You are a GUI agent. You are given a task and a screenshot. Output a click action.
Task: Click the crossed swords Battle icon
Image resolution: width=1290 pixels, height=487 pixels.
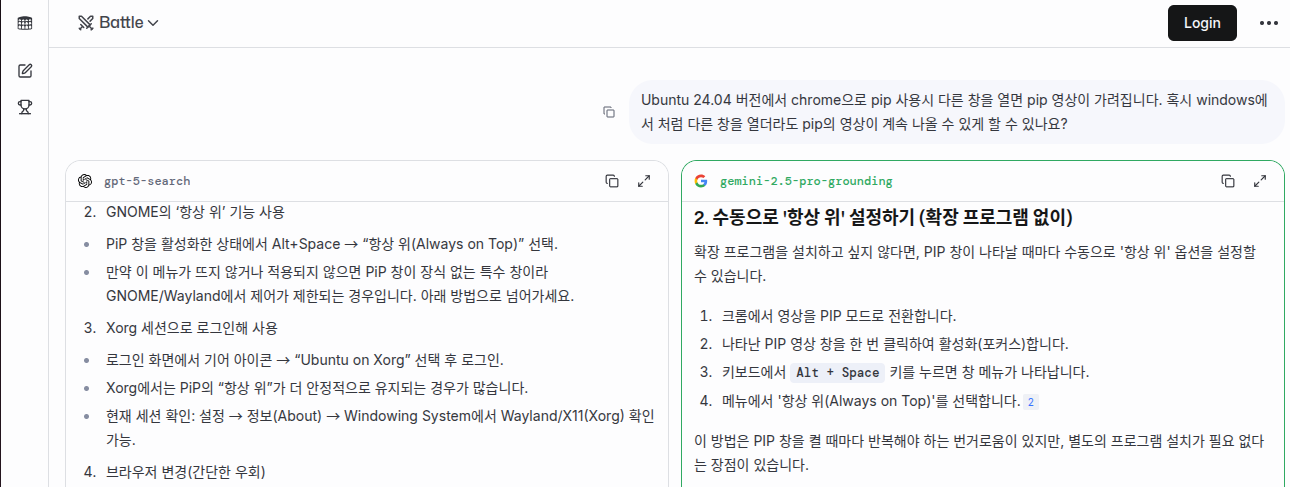(85, 22)
